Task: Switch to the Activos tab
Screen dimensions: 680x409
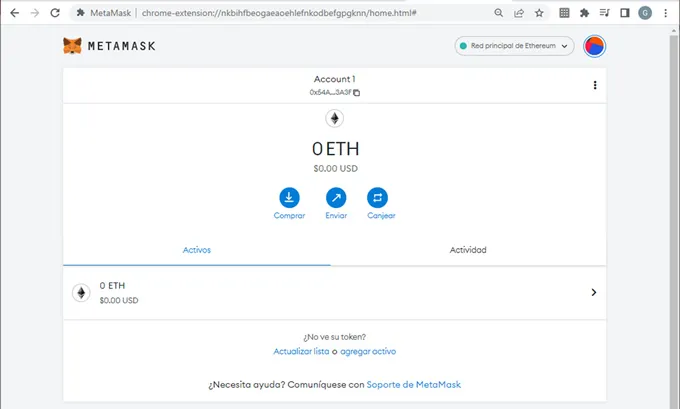Action: pos(197,250)
